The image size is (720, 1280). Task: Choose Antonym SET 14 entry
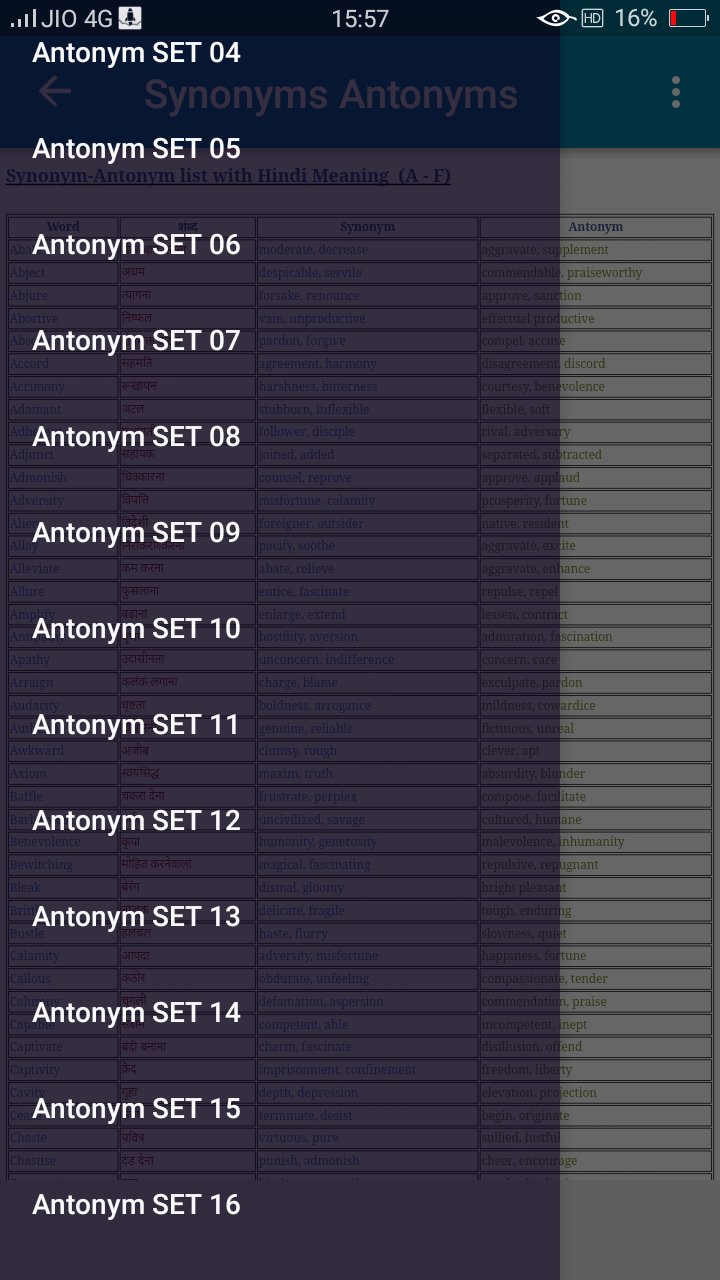pos(137,1013)
